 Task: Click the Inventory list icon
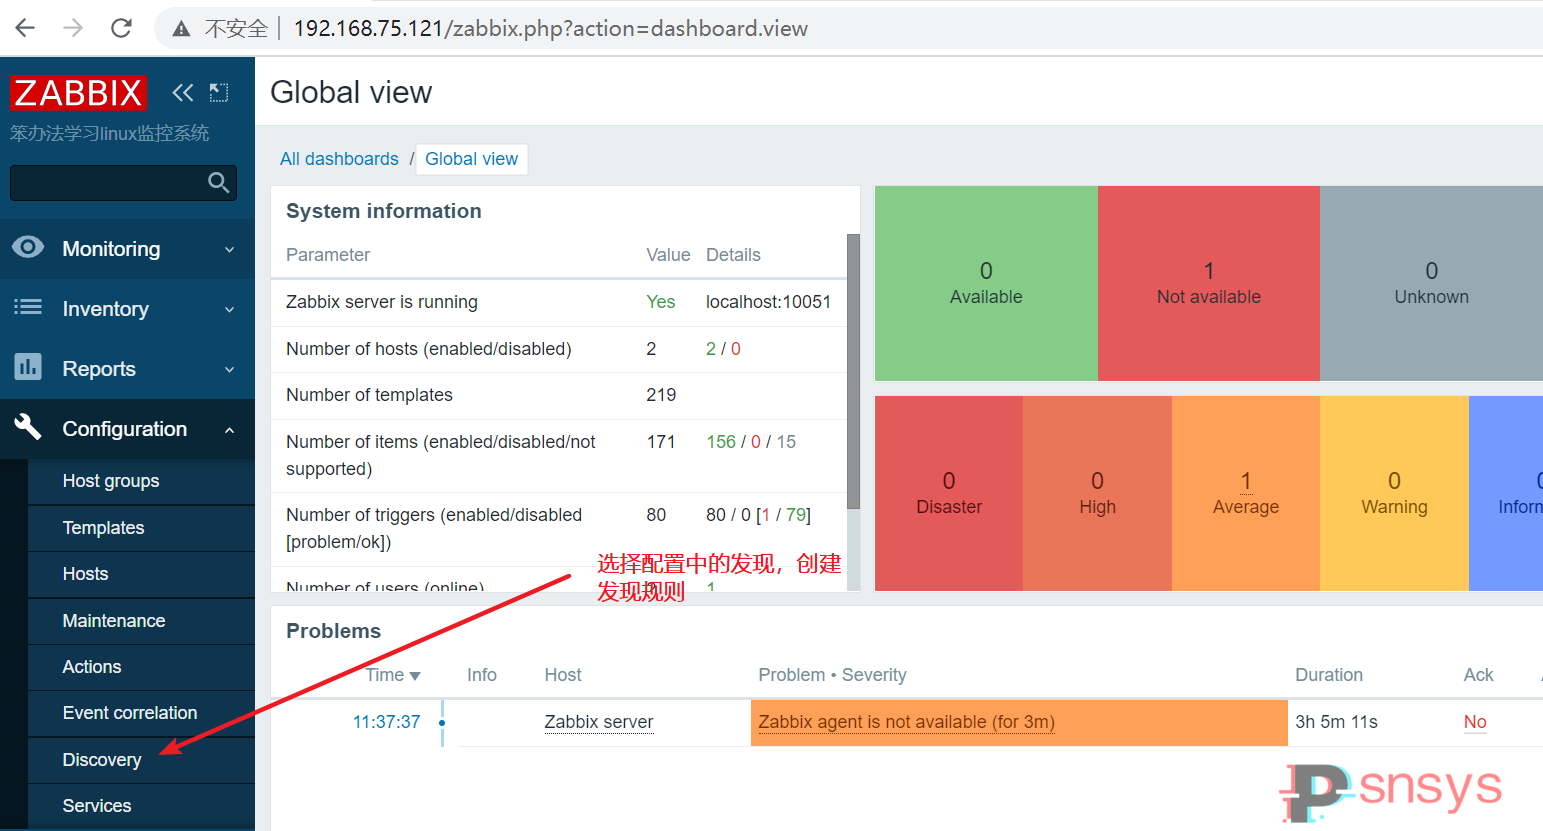pos(28,307)
